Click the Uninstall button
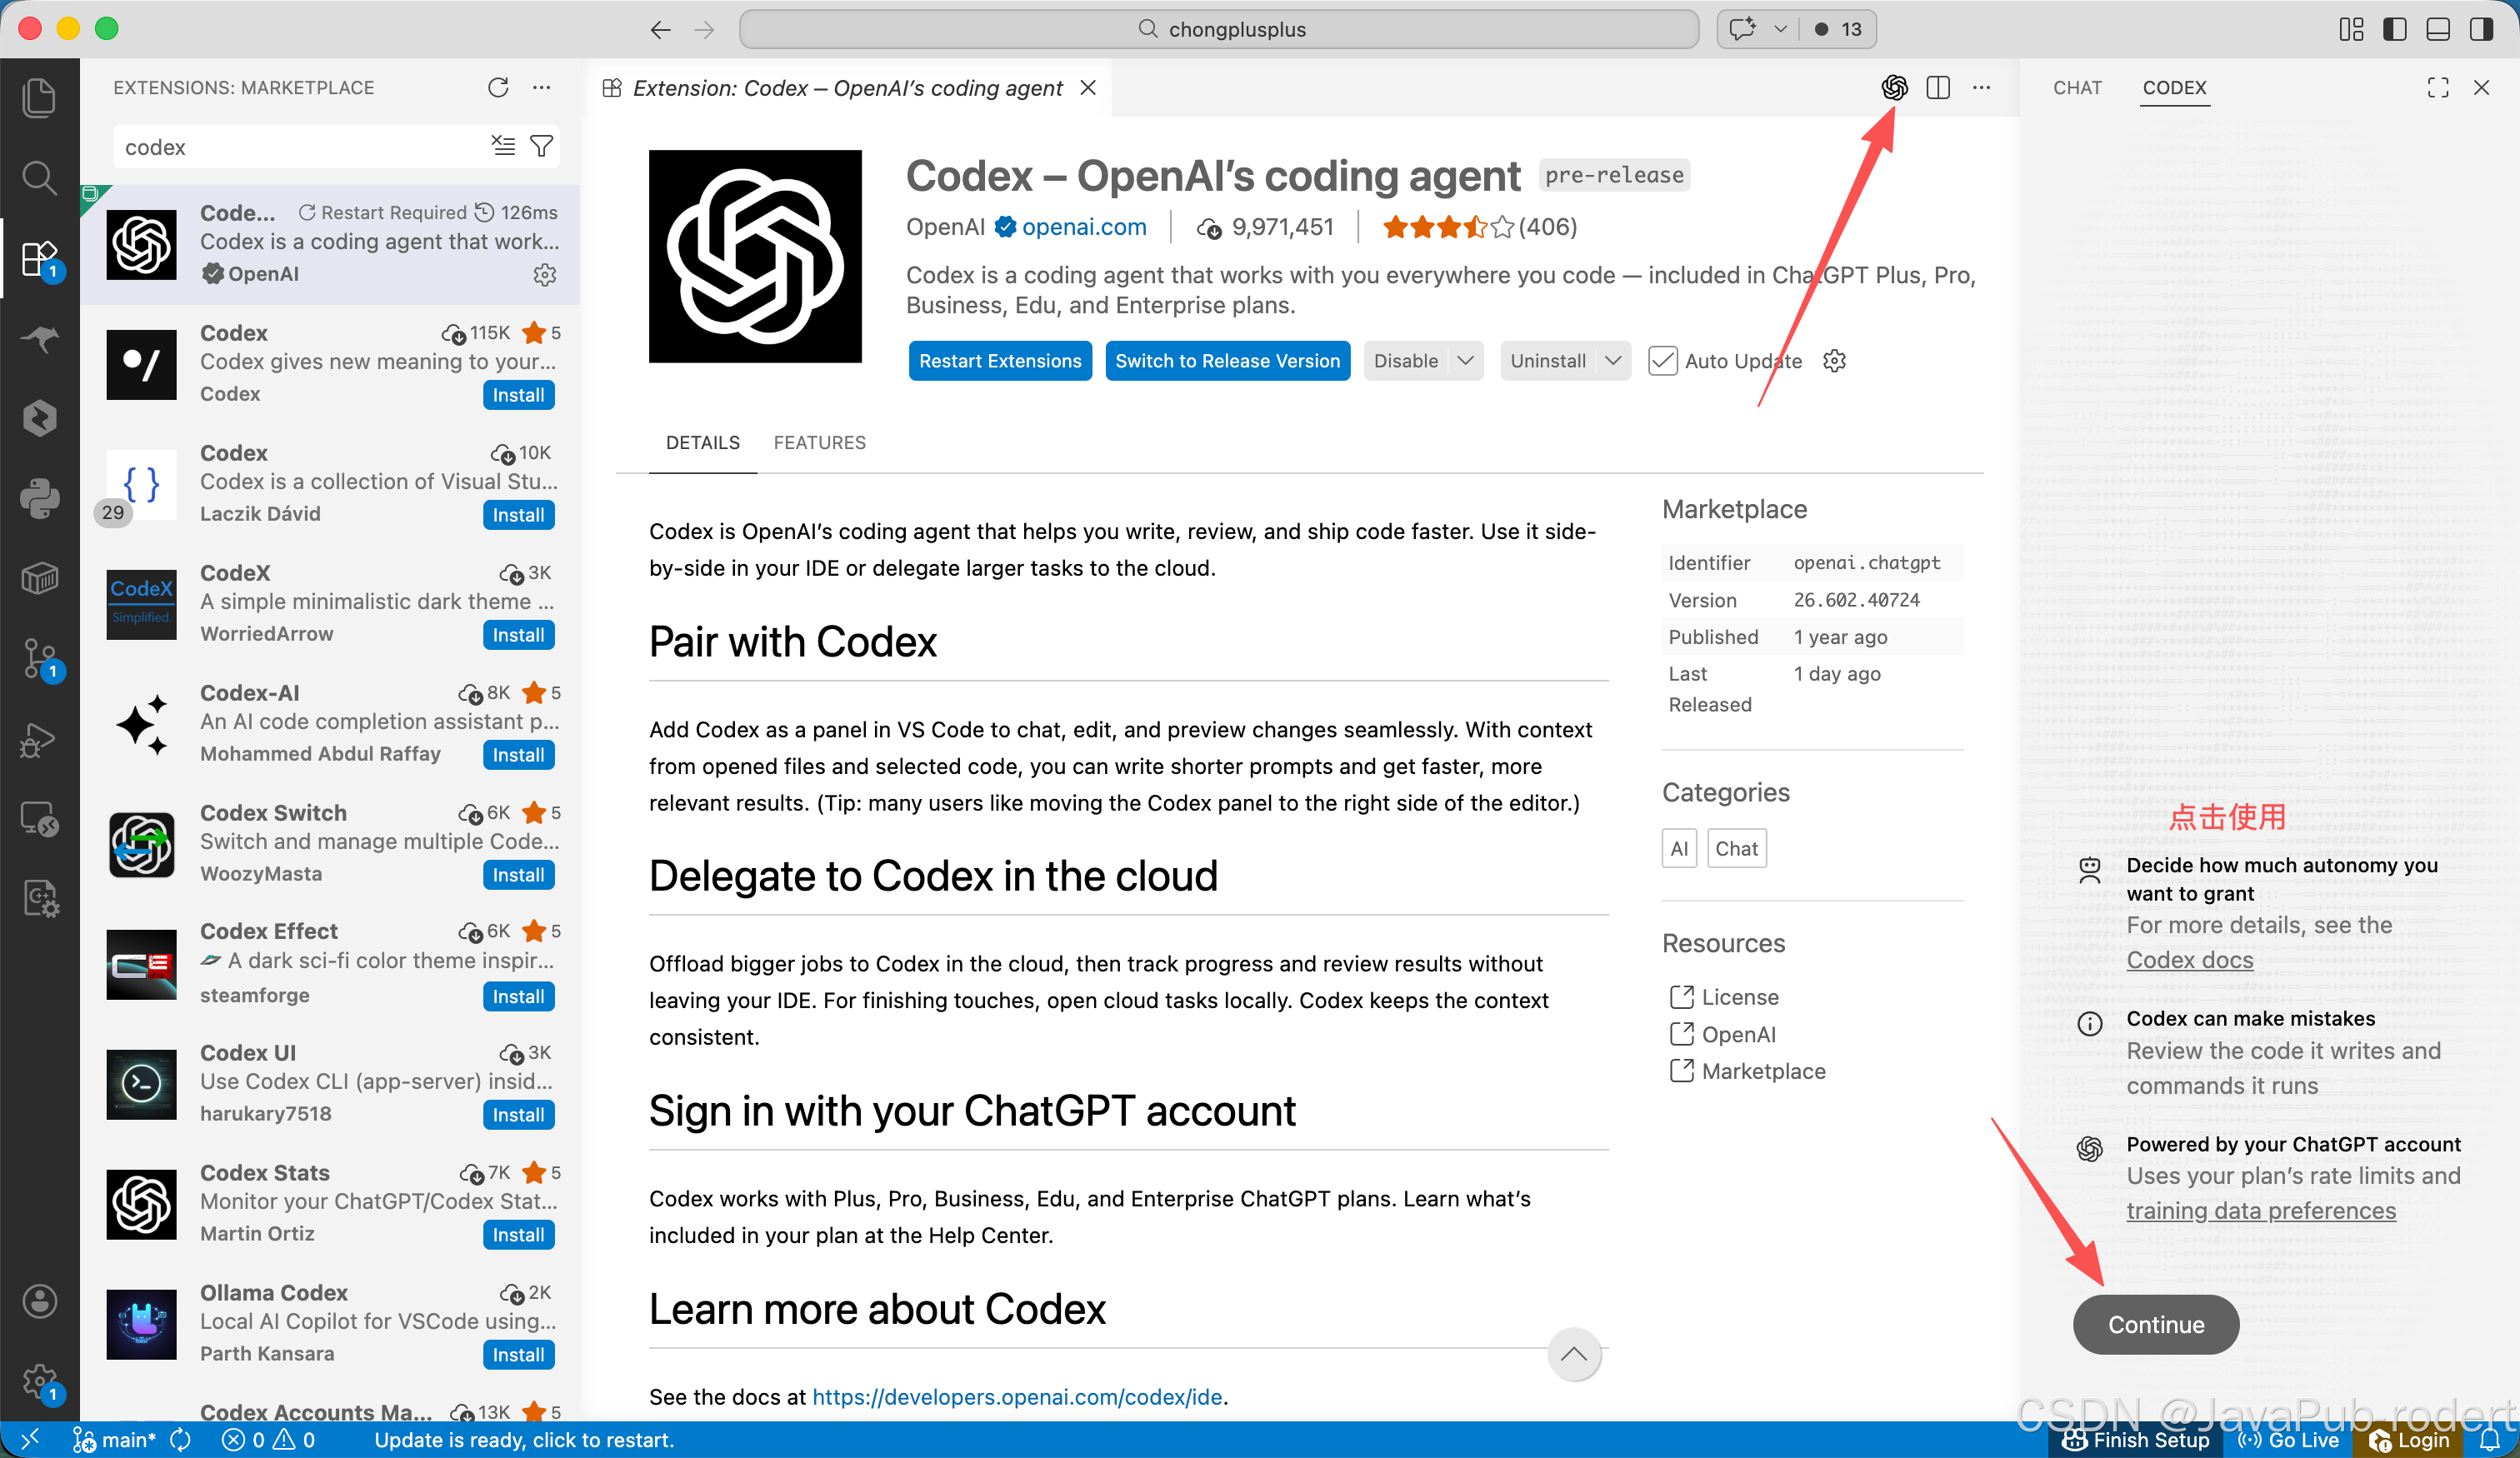Screen dimensions: 2520x1458 tap(1547, 360)
